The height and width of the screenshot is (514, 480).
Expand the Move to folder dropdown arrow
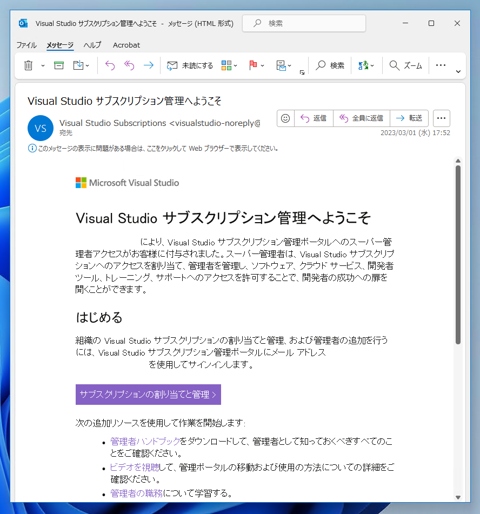87,66
